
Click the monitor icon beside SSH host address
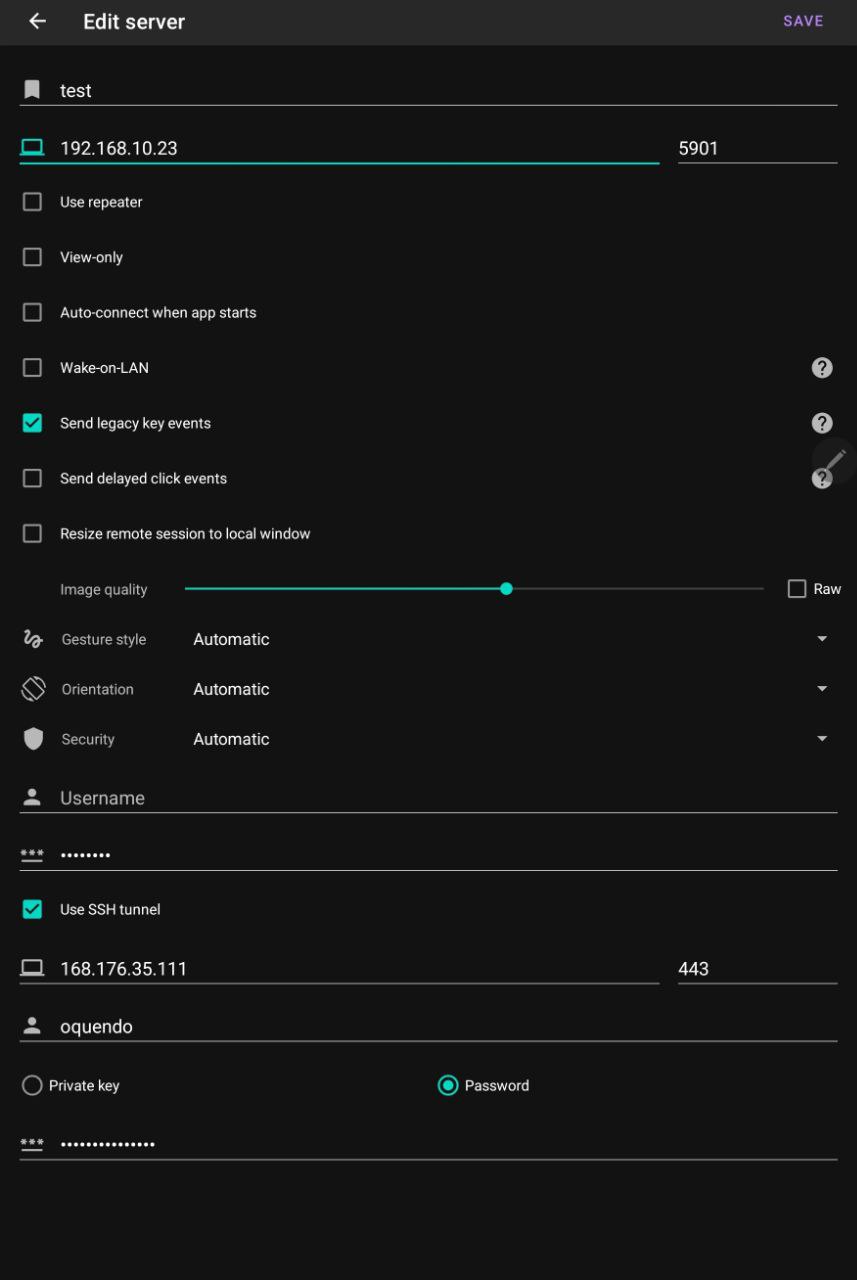point(32,967)
